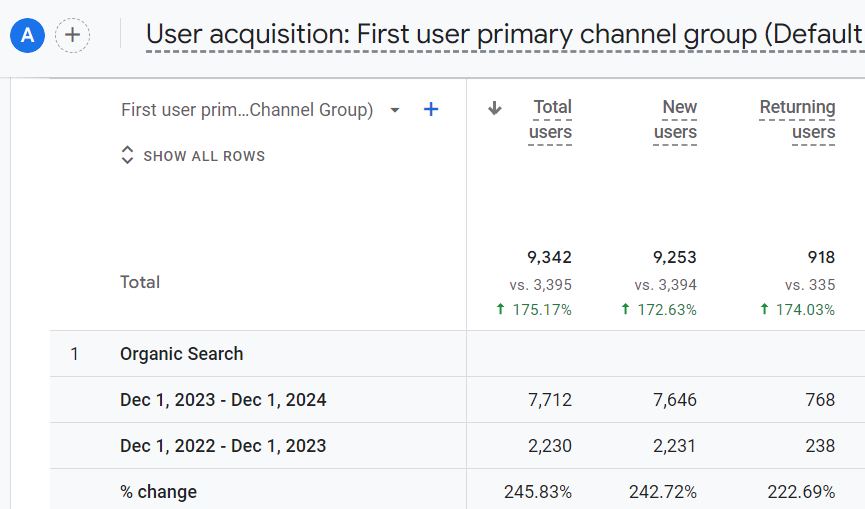Click the 242.72% change cell
Image resolution: width=865 pixels, height=509 pixels.
(x=663, y=492)
